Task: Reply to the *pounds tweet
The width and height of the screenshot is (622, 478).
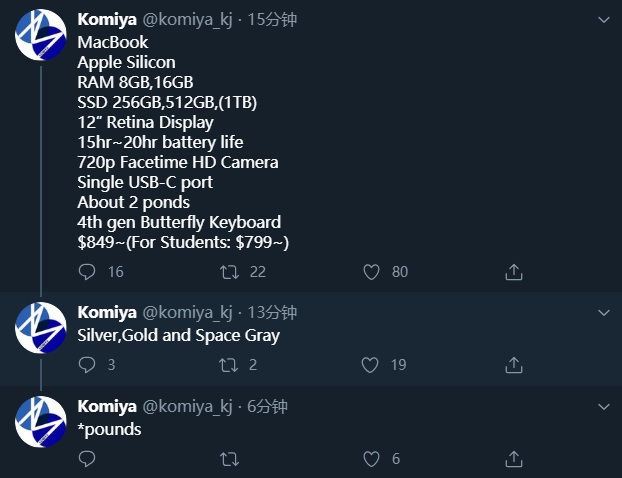Action: [87, 459]
